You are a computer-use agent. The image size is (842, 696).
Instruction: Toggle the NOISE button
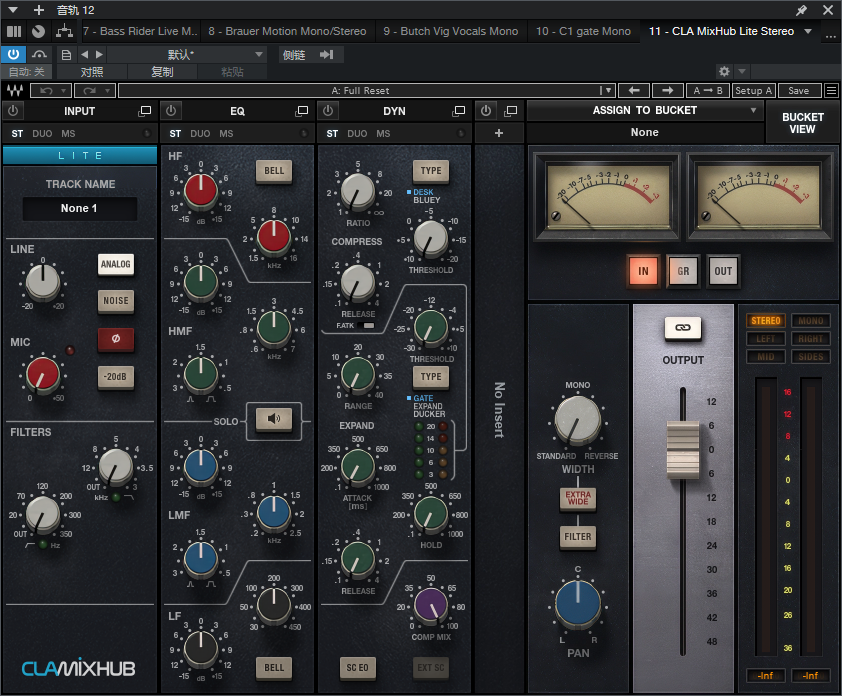[115, 301]
